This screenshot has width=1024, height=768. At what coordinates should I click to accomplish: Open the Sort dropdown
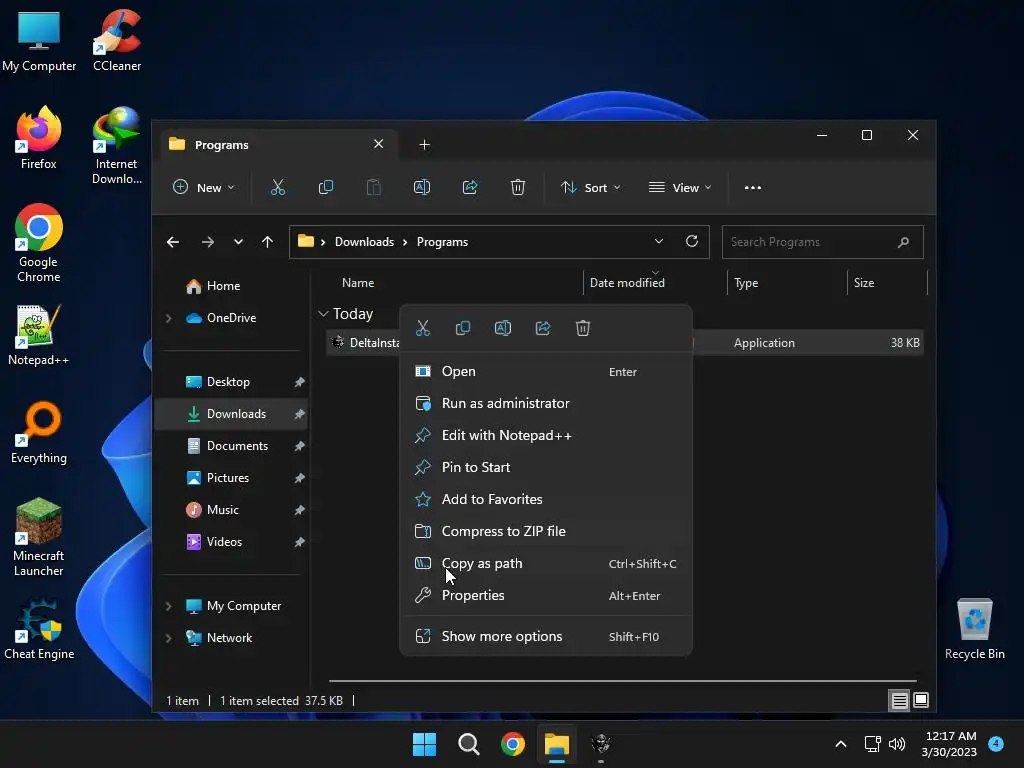tap(590, 187)
